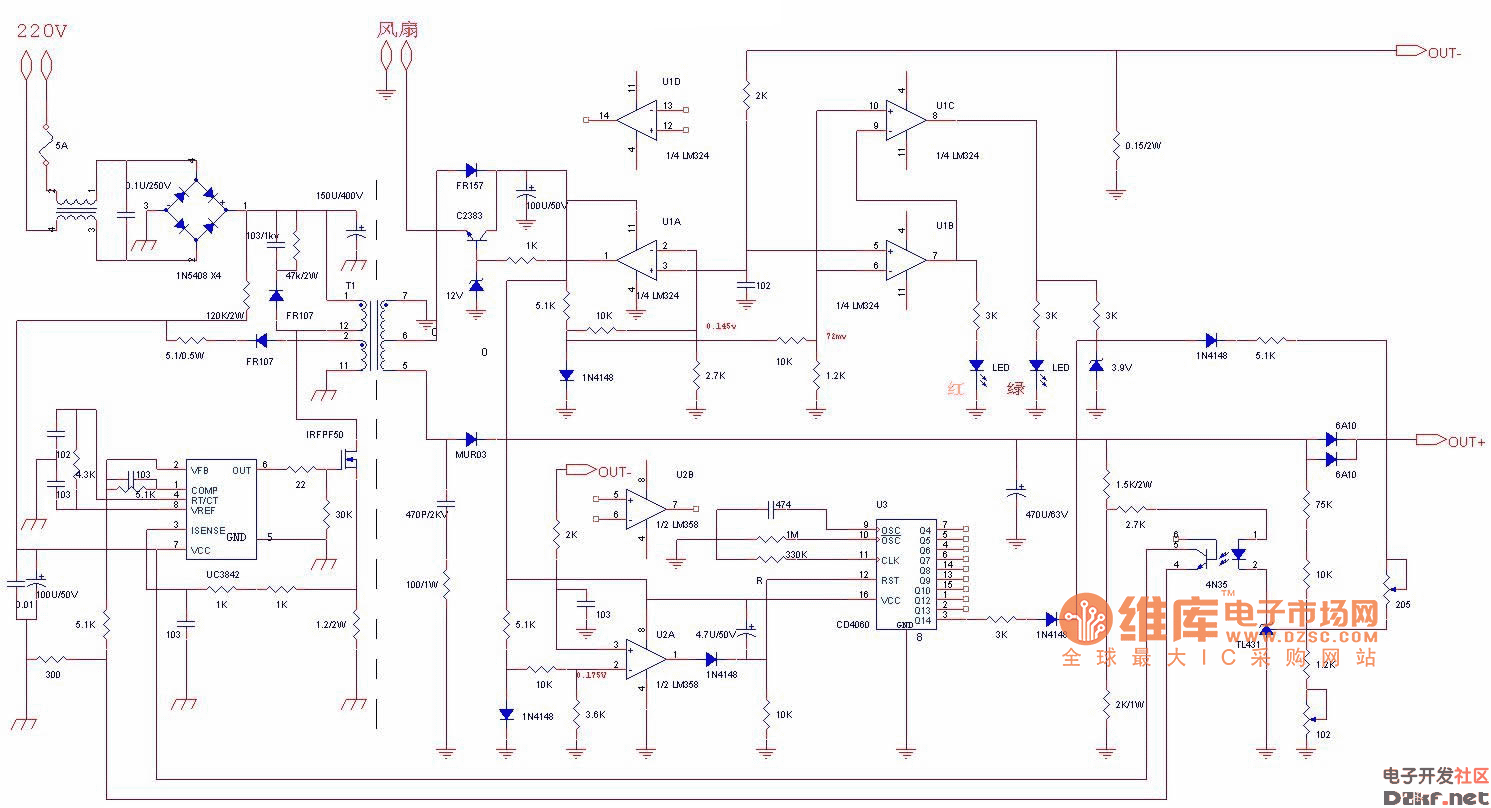Click the 1M resistor label
The height and width of the screenshot is (808, 1491).
tap(792, 534)
